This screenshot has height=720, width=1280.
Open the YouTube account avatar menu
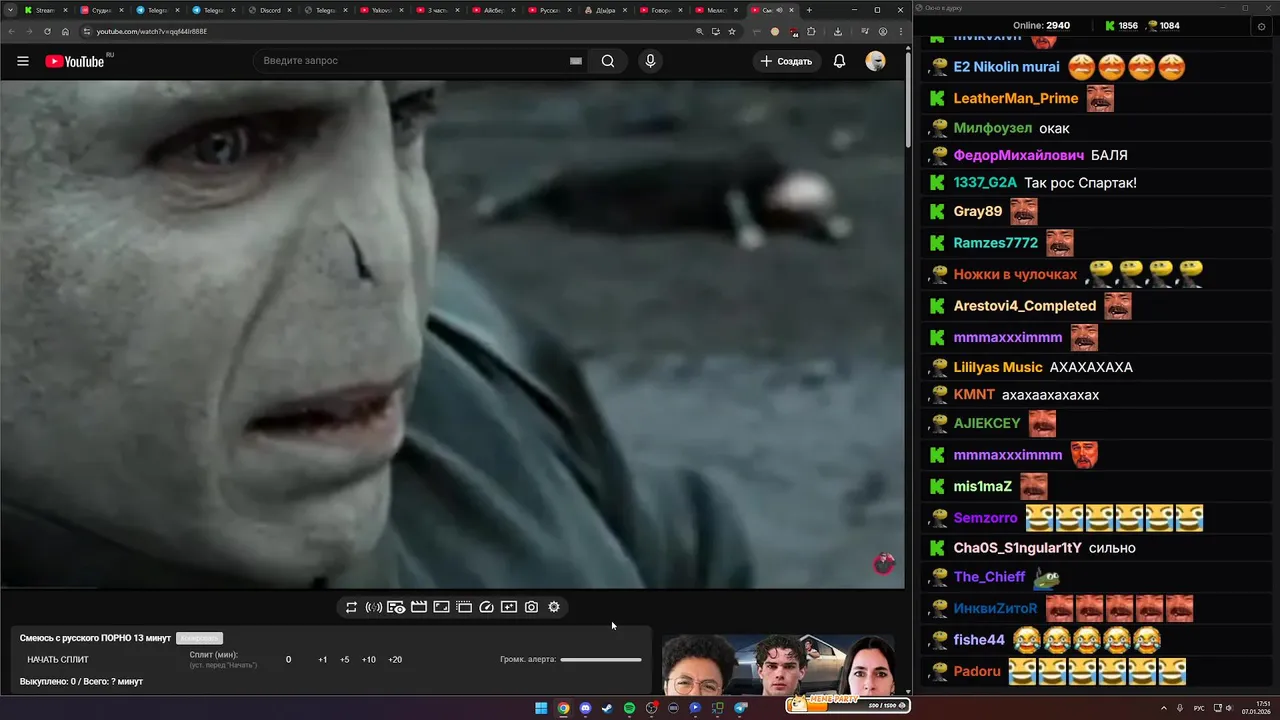pyautogui.click(x=875, y=61)
